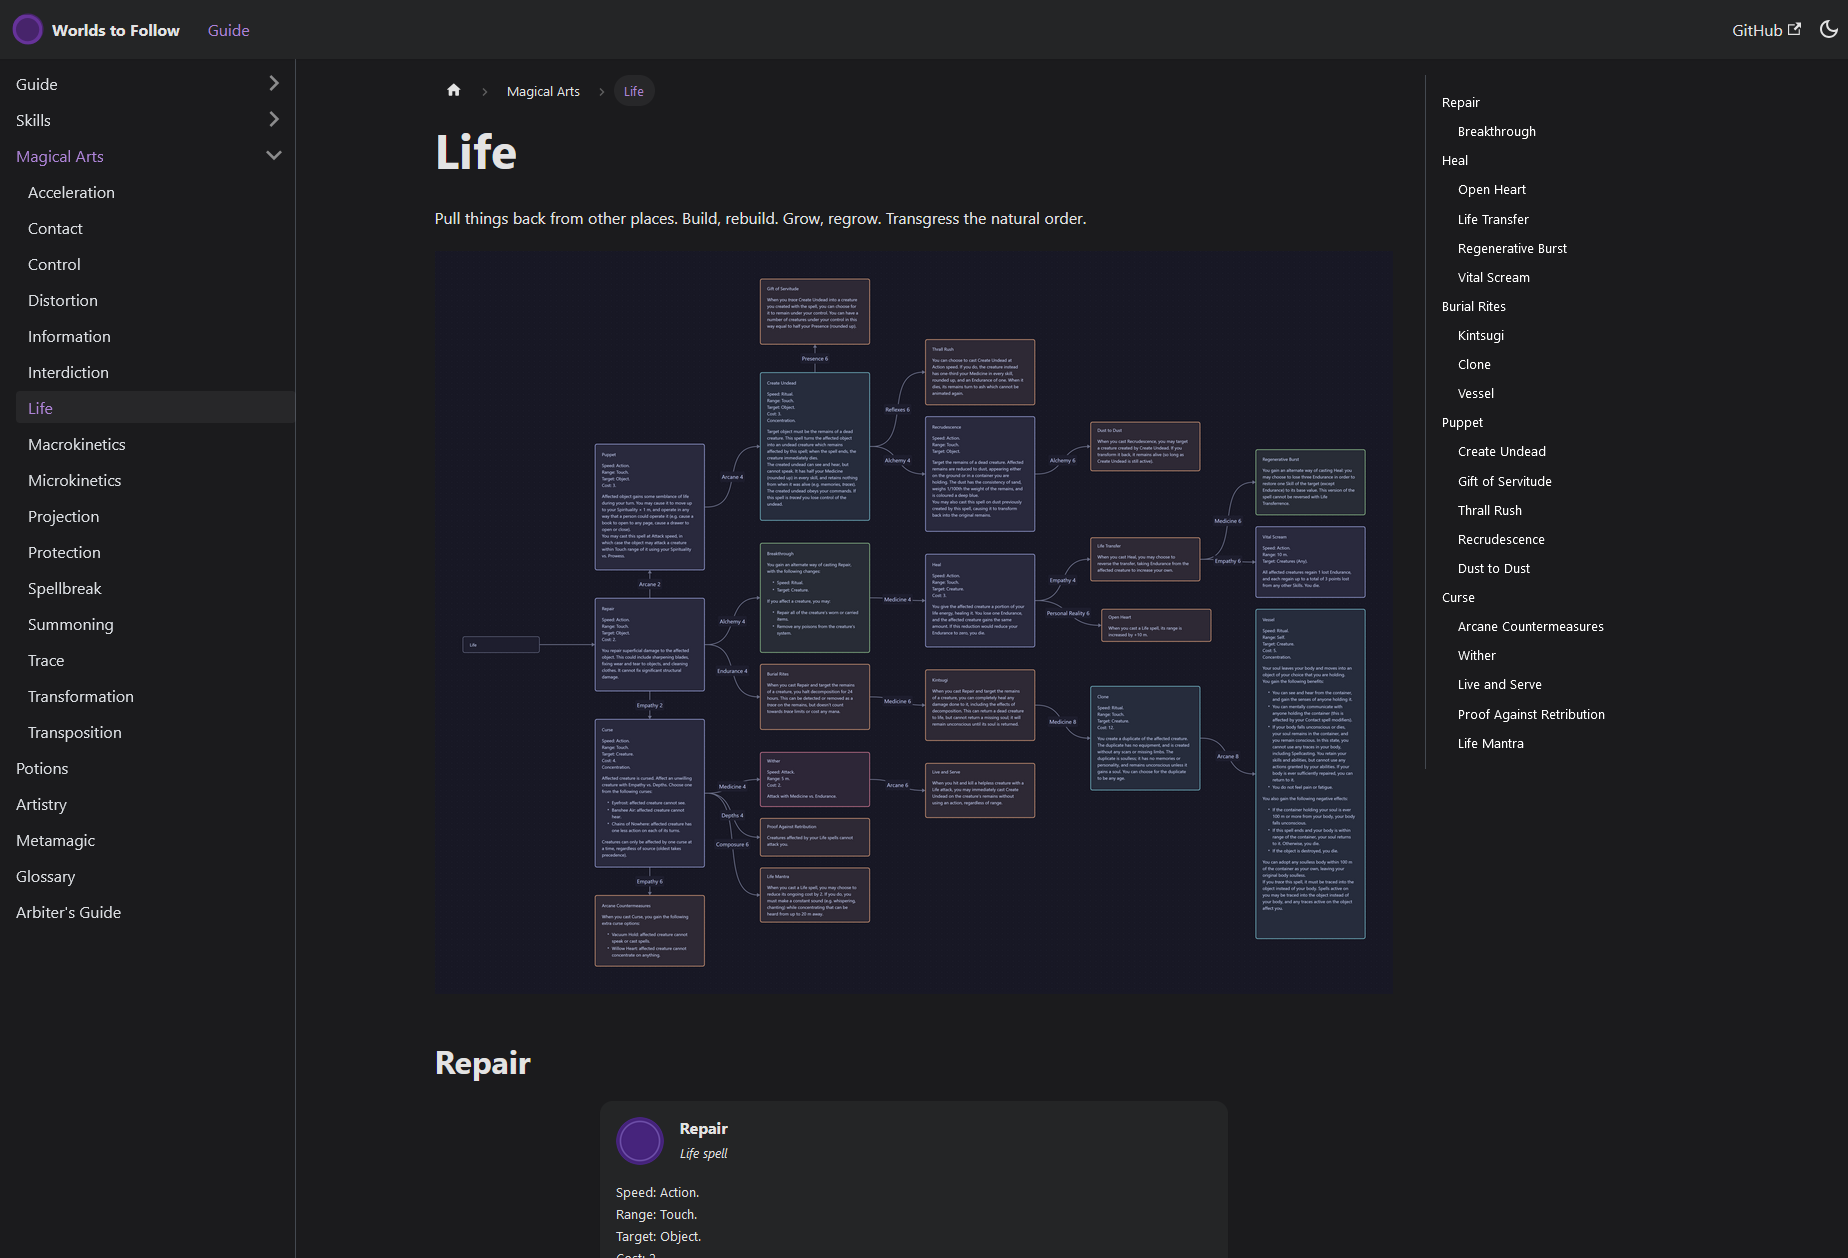
Task: Open Guide from the top navigation
Action: [228, 30]
